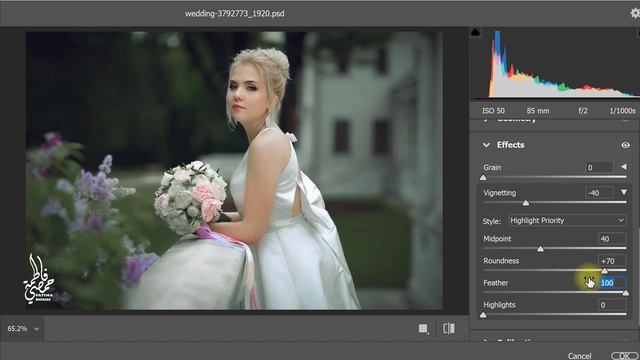Viewport: 640px width, 360px height.
Task: Click the Feather slider handle
Action: coord(626,293)
